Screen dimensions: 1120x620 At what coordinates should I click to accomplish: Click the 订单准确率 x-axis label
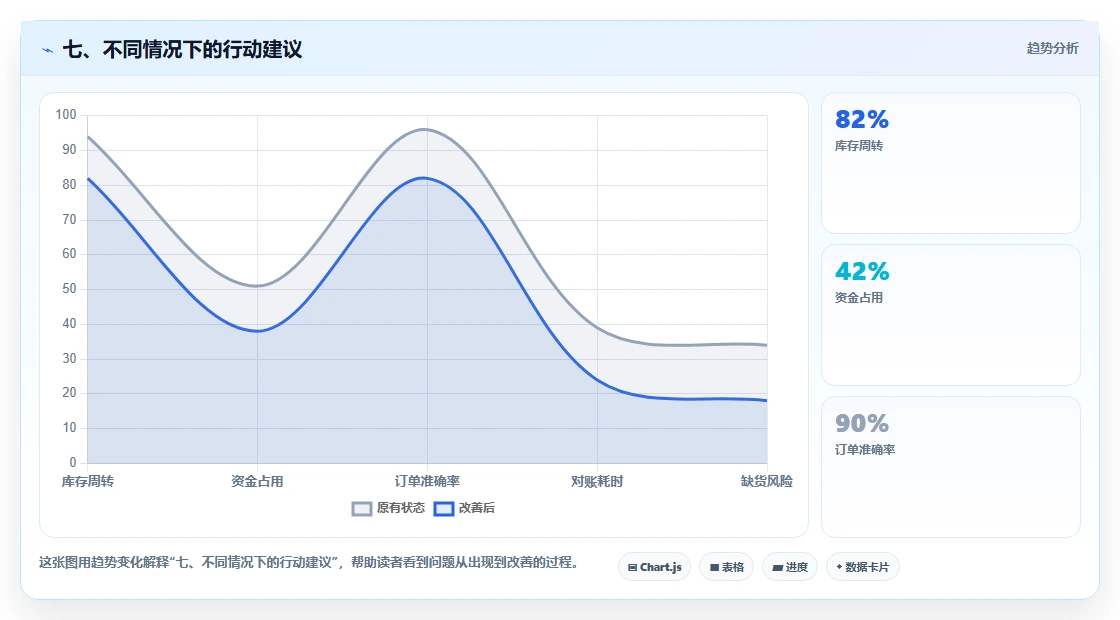427,481
